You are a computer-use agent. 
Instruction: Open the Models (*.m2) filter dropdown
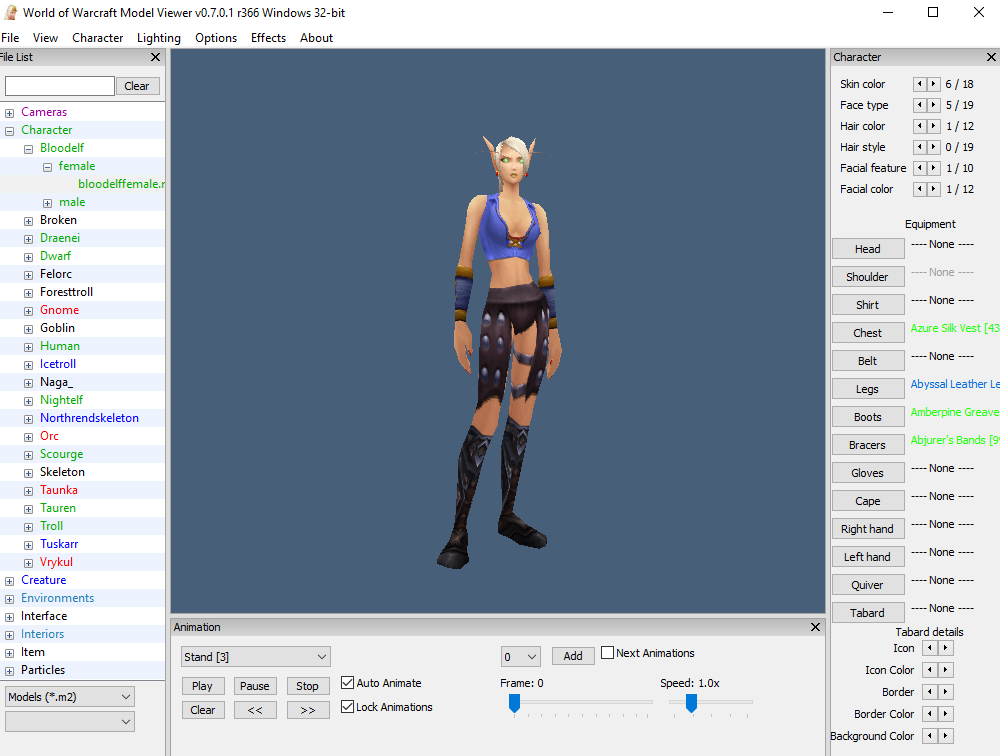click(x=70, y=697)
